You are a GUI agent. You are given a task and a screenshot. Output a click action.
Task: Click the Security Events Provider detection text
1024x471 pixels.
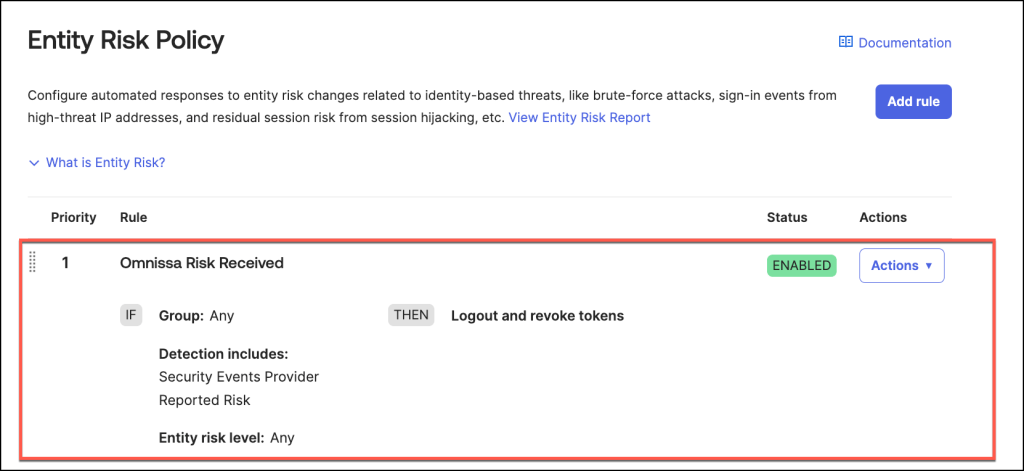click(x=239, y=377)
